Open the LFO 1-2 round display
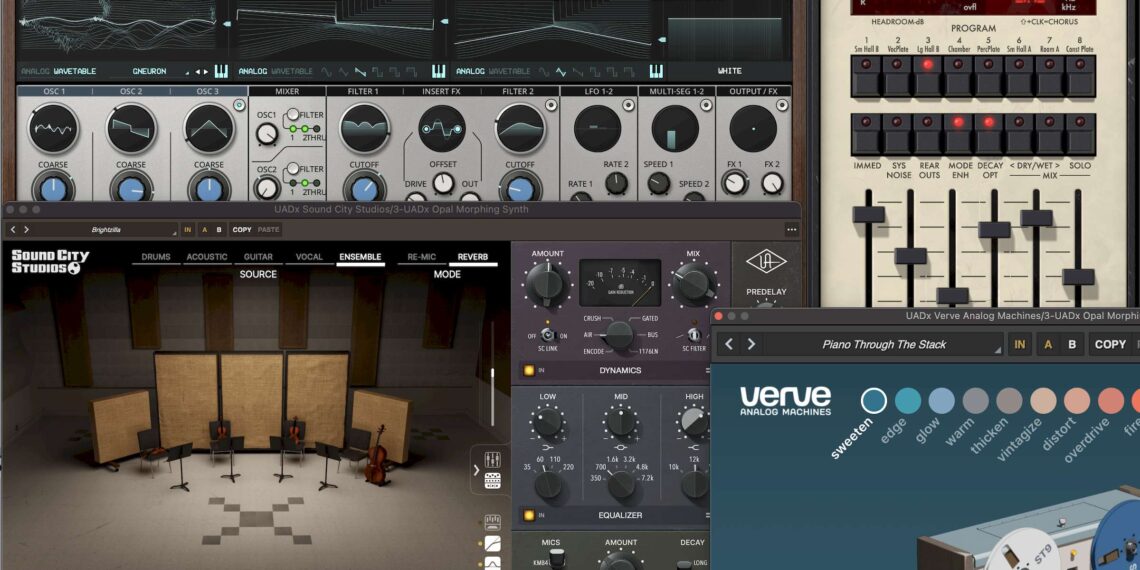The image size is (1140, 570). (x=597, y=129)
